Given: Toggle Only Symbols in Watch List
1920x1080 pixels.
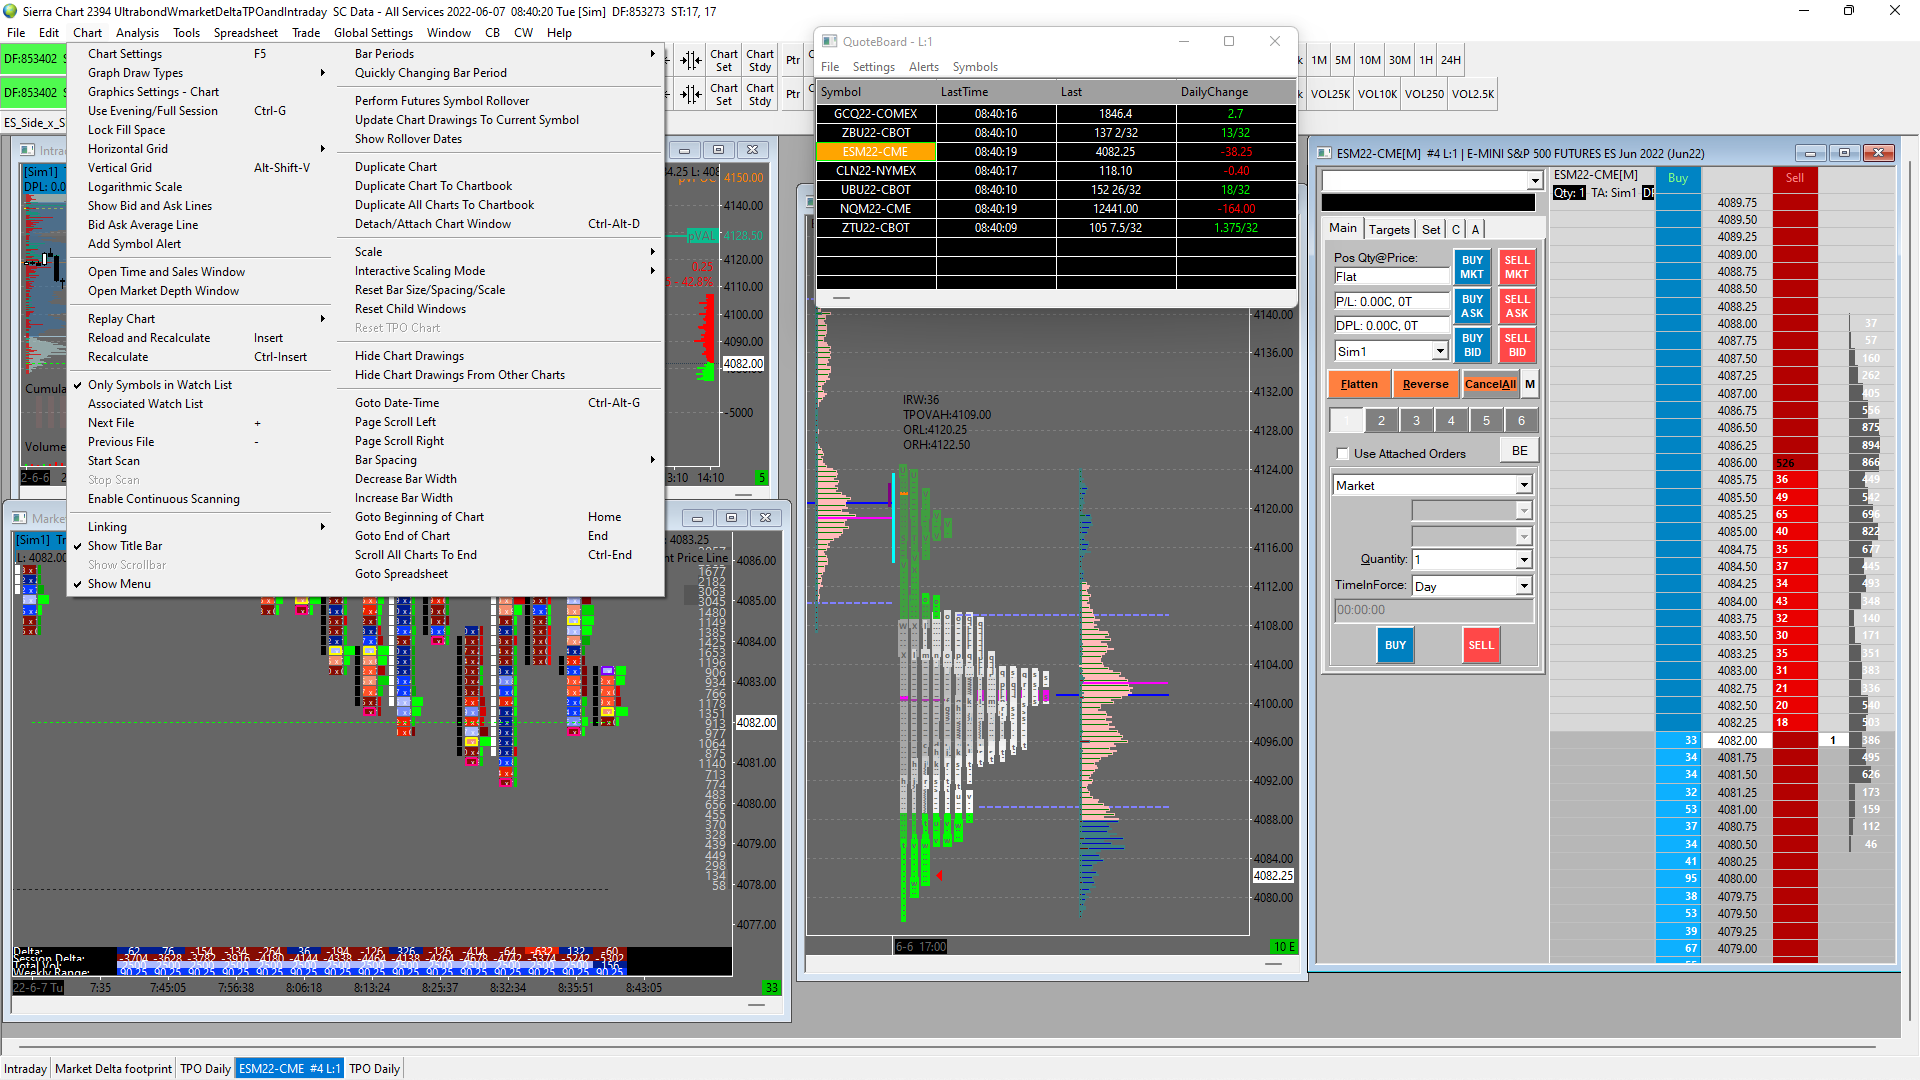Looking at the screenshot, I should click(160, 385).
